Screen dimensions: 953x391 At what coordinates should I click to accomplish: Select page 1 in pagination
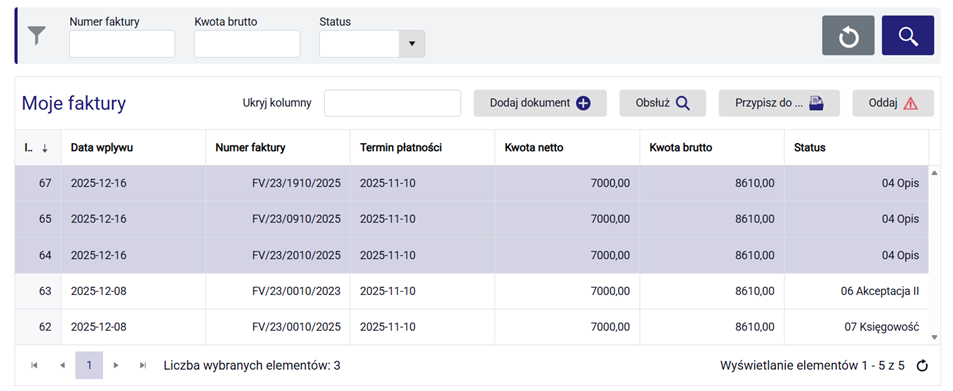point(89,365)
